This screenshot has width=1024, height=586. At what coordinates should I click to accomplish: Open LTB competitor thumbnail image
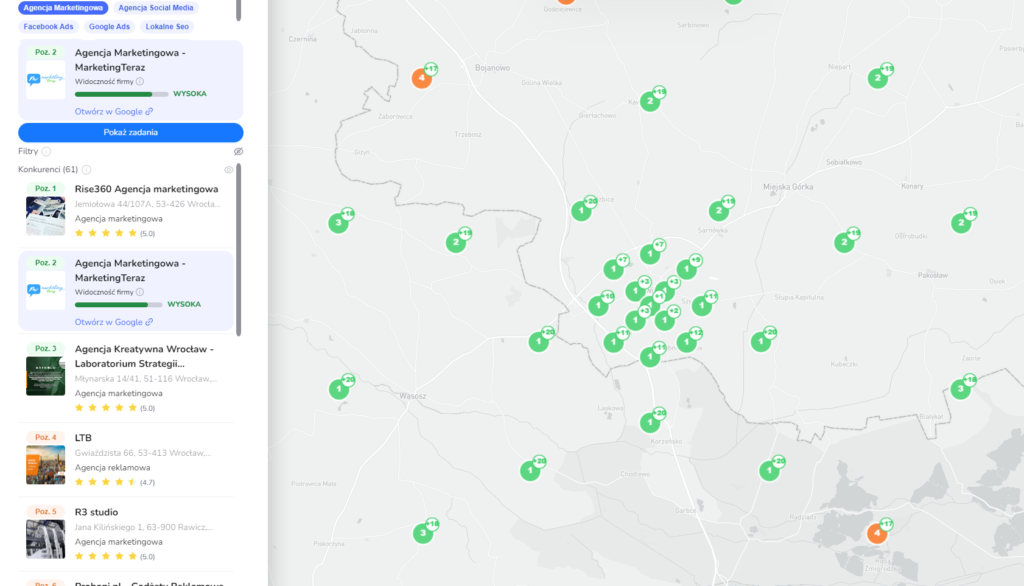45,465
